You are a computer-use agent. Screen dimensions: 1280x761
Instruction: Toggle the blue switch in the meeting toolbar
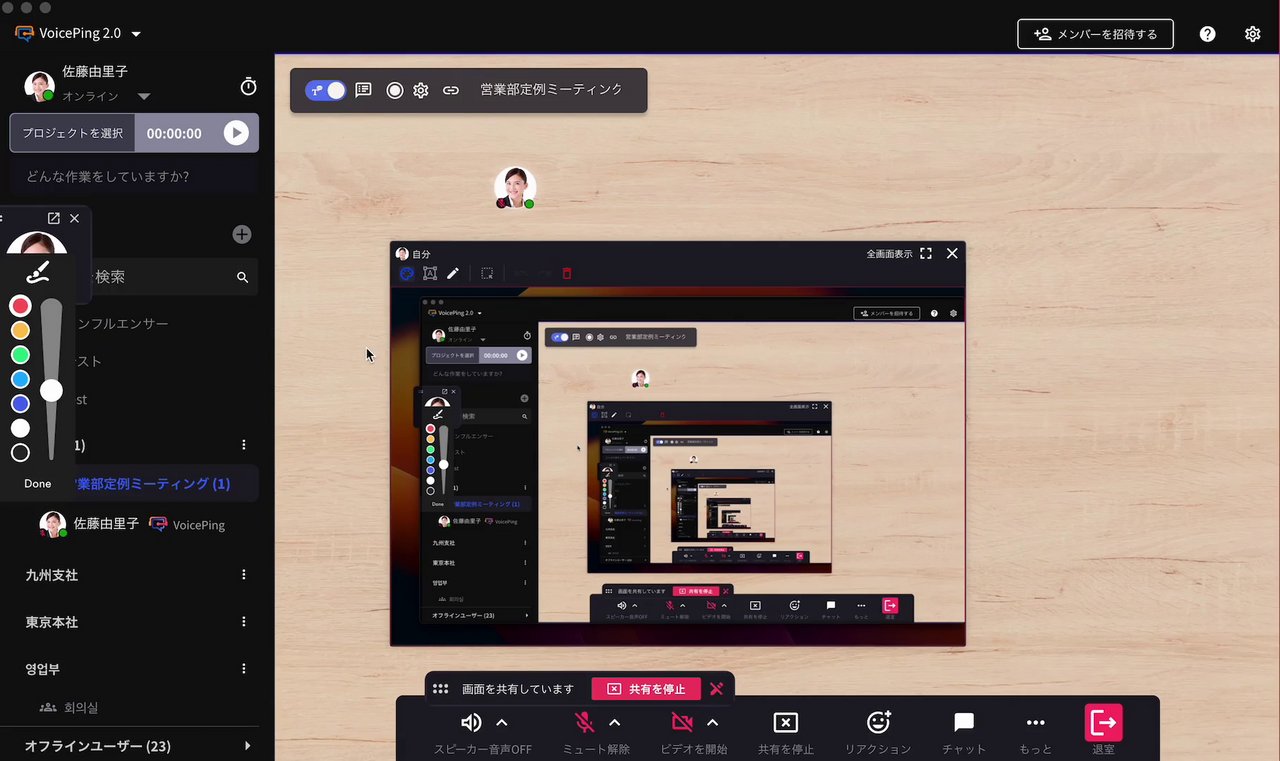pos(326,90)
